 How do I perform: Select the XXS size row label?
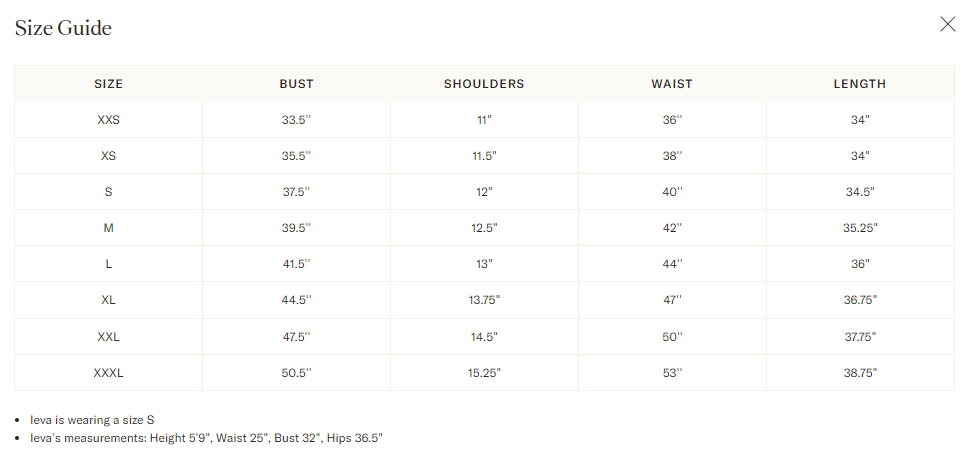pos(108,120)
